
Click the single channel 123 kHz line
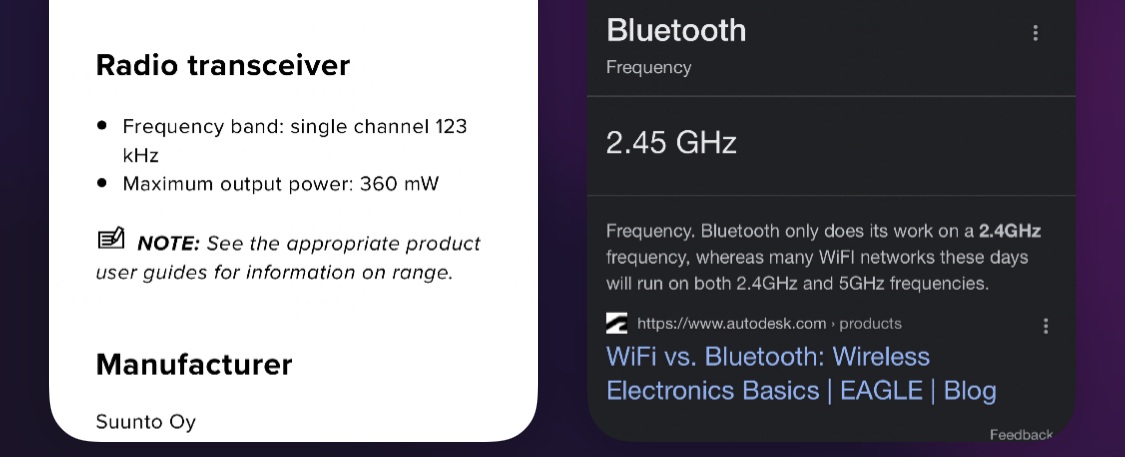pos(294,141)
